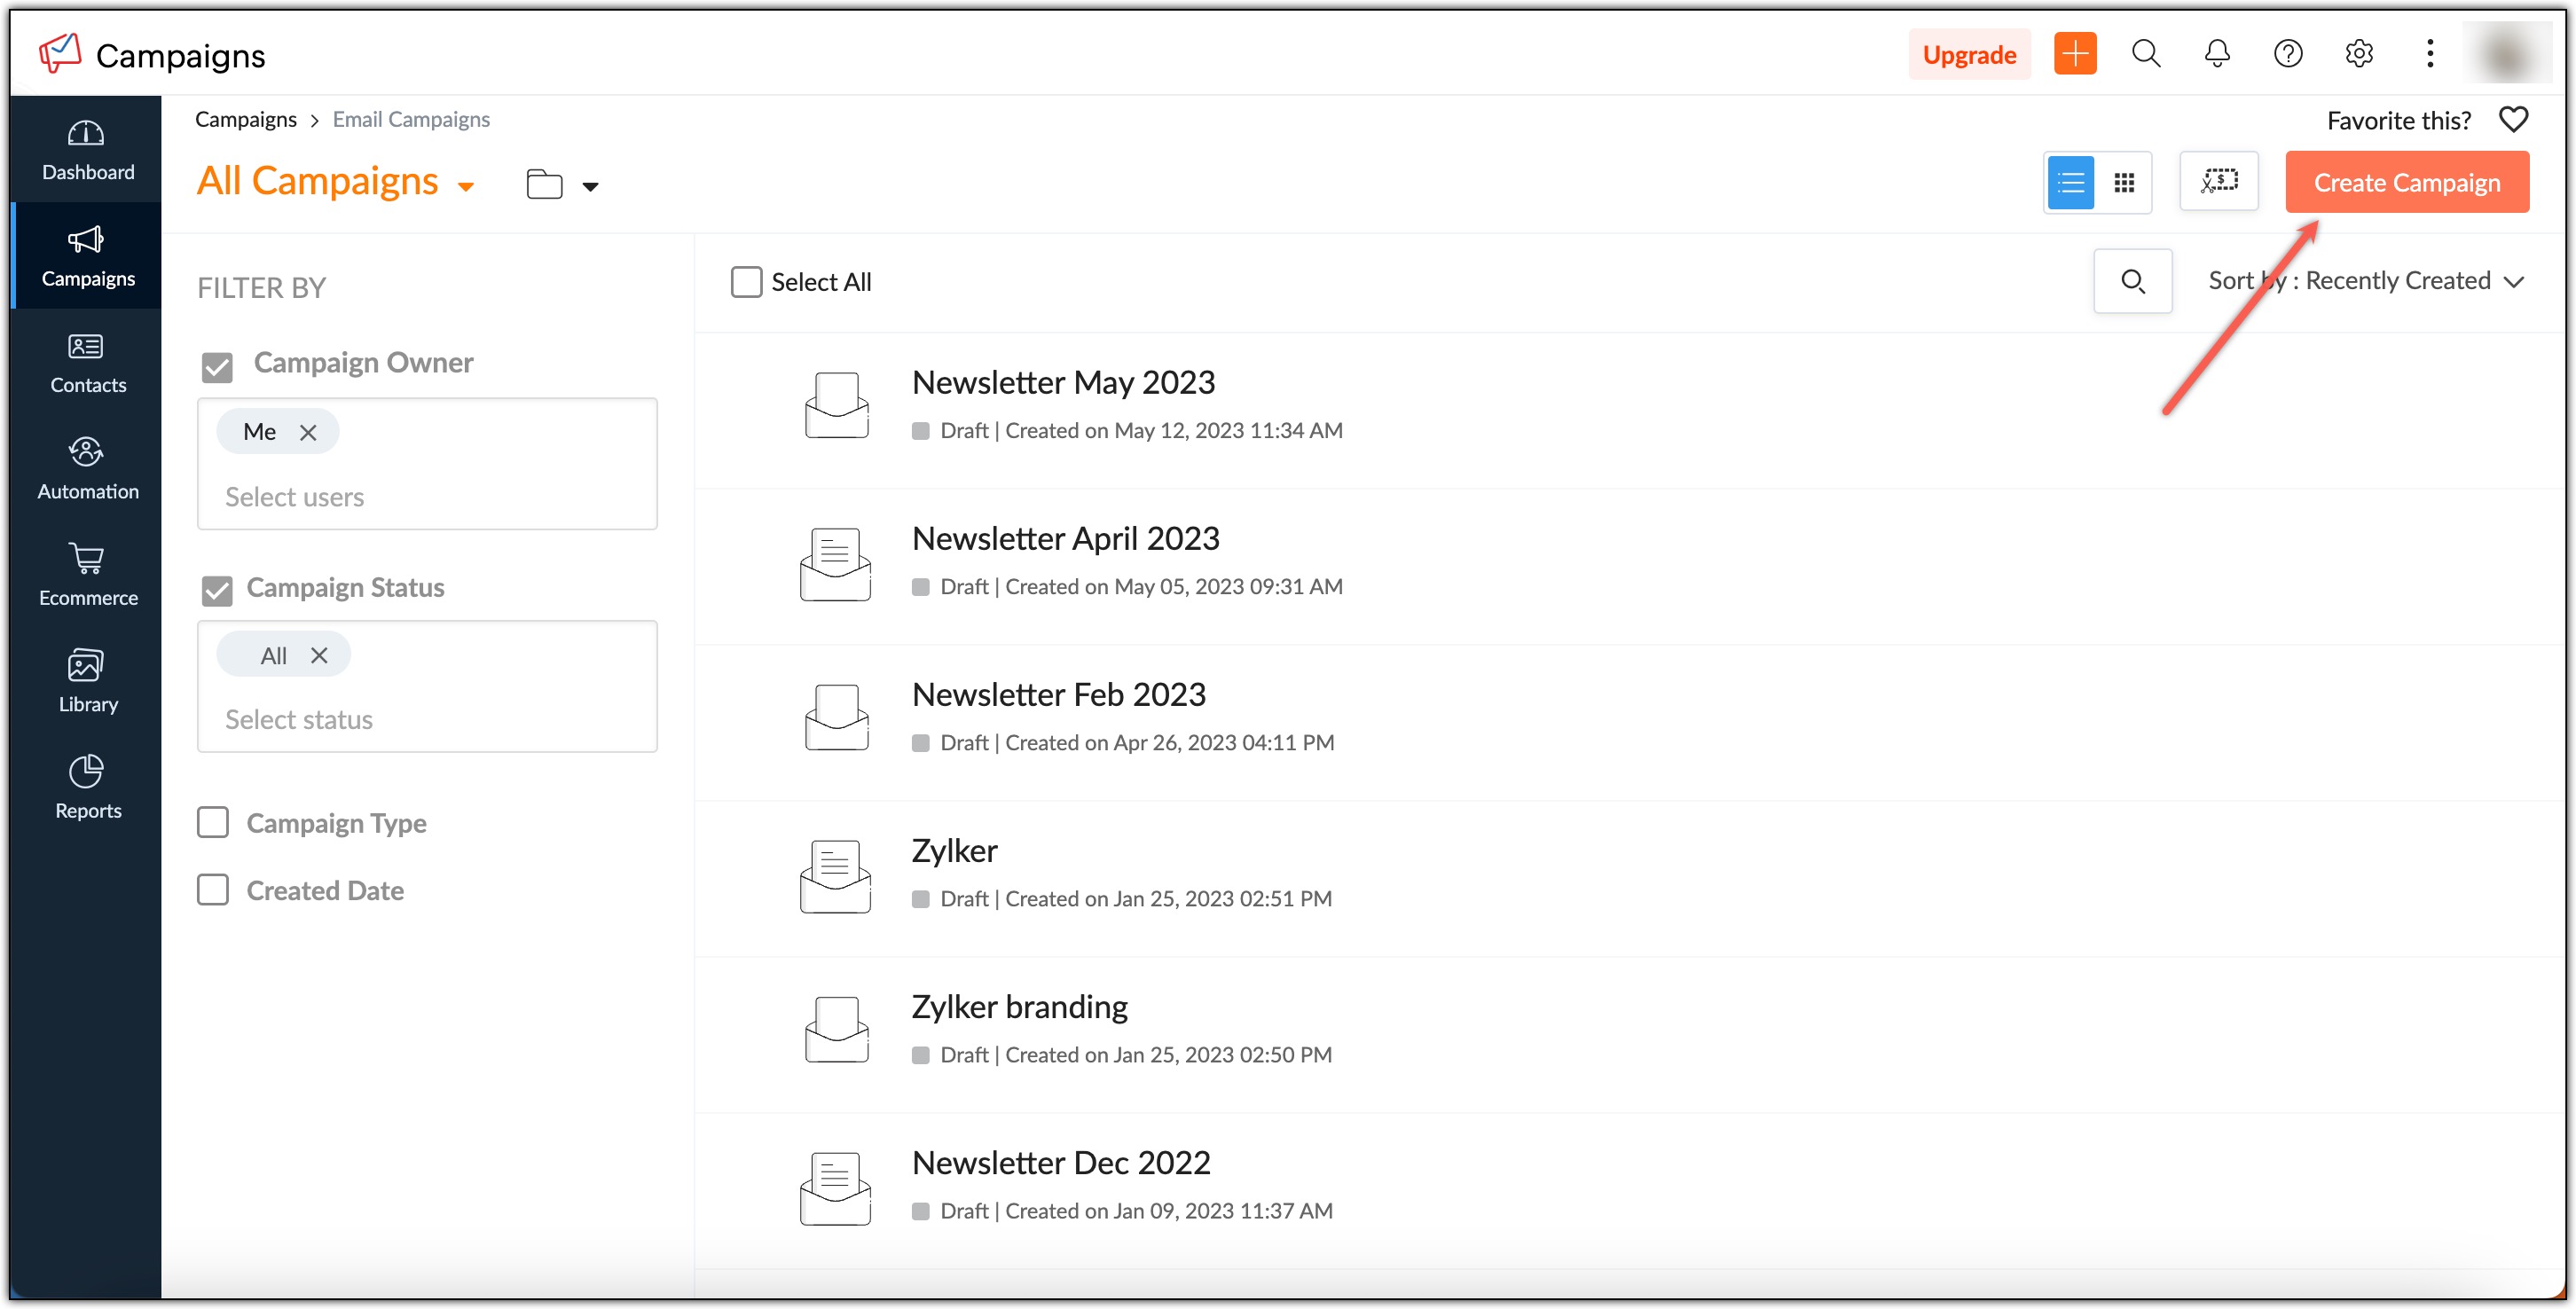Open the notifications bell icon
The image size is (2576, 1309).
2216,53
